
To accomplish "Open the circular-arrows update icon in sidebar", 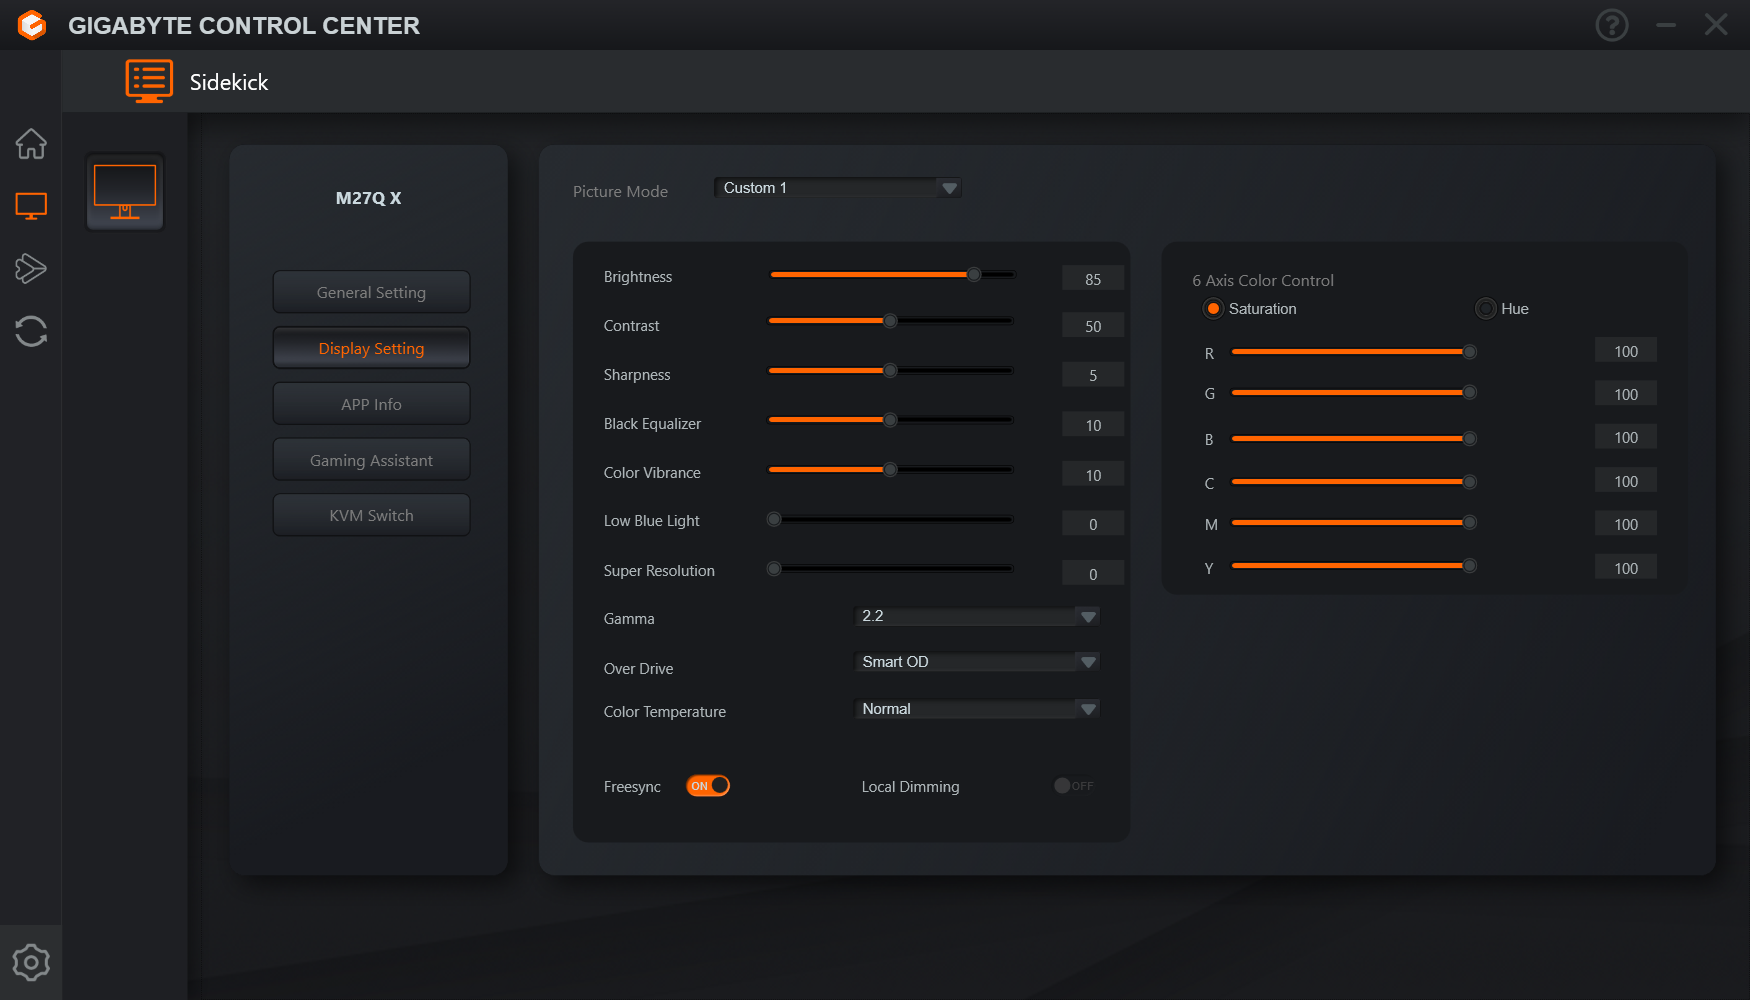I will (x=31, y=331).
